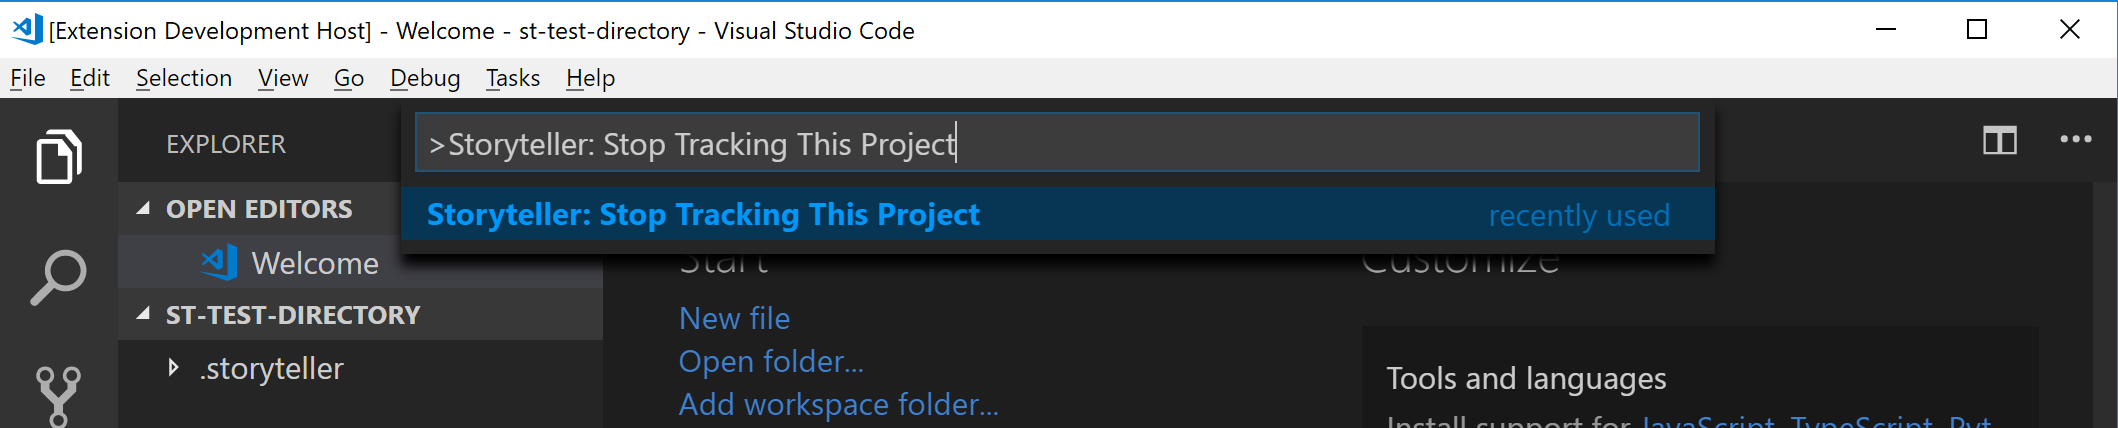Maximize the Visual Studio Code window
Viewport: 2118px width, 428px height.
point(1976,30)
